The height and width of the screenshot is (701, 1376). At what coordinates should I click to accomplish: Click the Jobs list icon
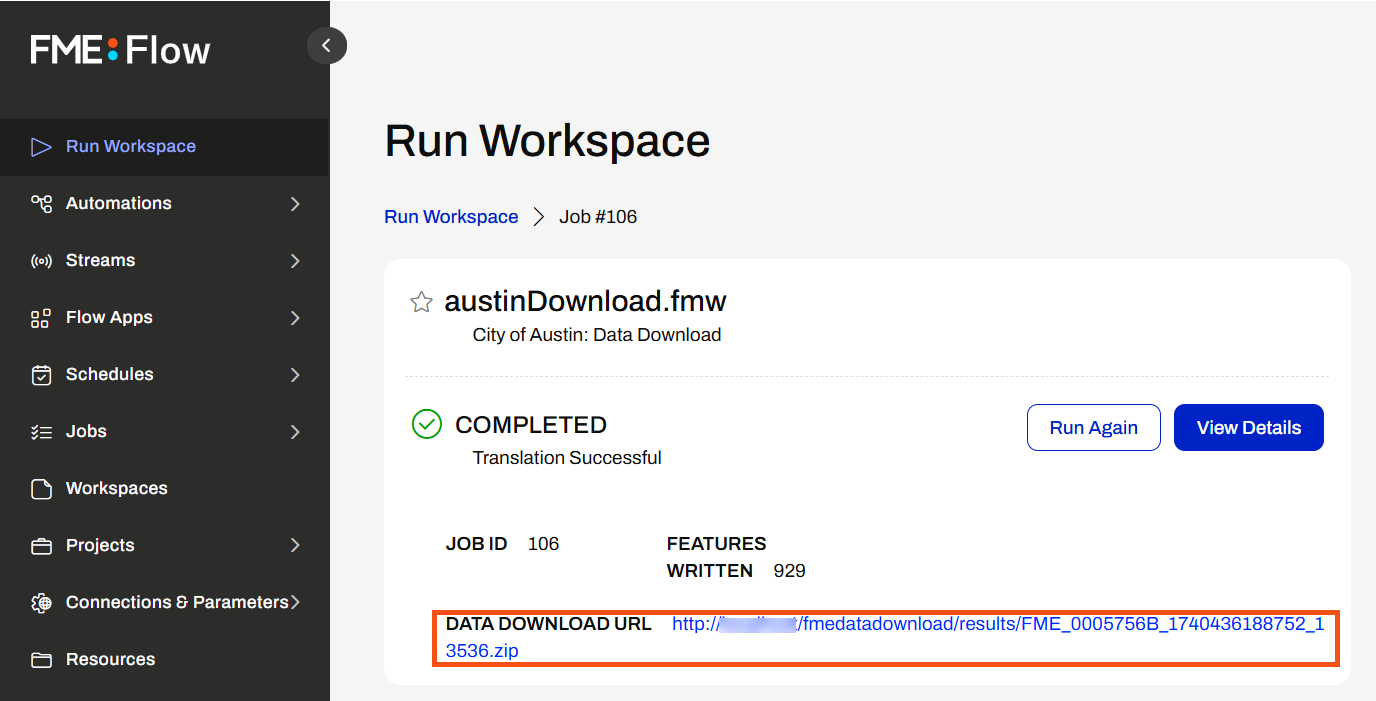click(41, 432)
